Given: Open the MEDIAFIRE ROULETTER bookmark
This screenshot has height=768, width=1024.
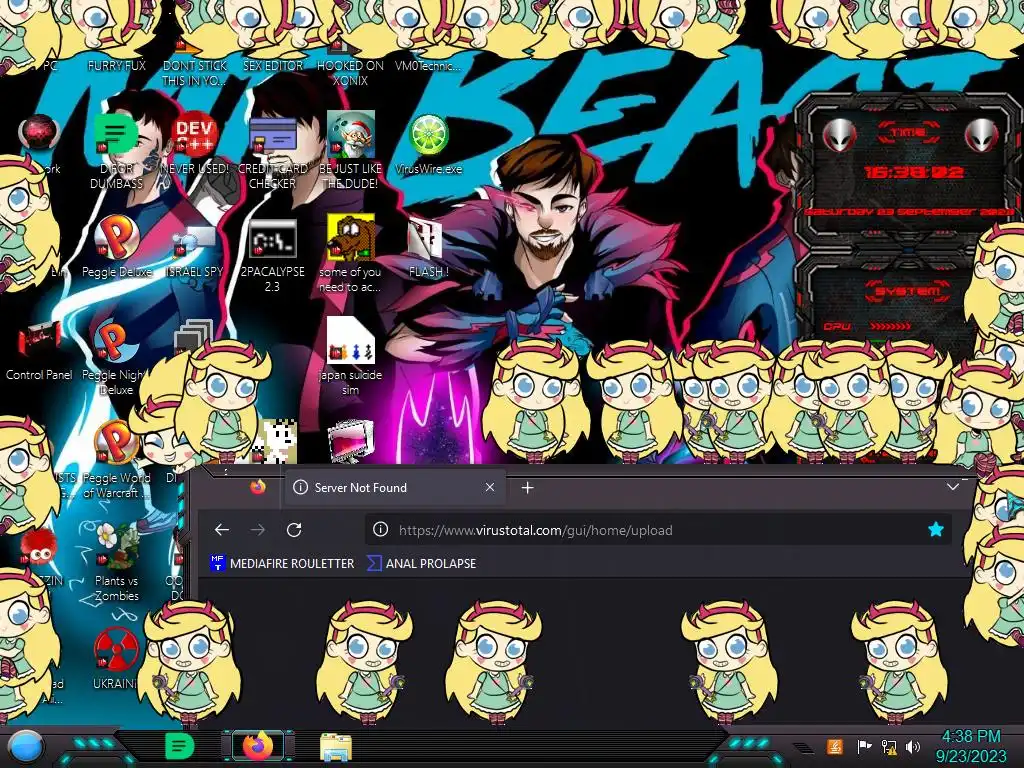Looking at the screenshot, I should tap(282, 563).
